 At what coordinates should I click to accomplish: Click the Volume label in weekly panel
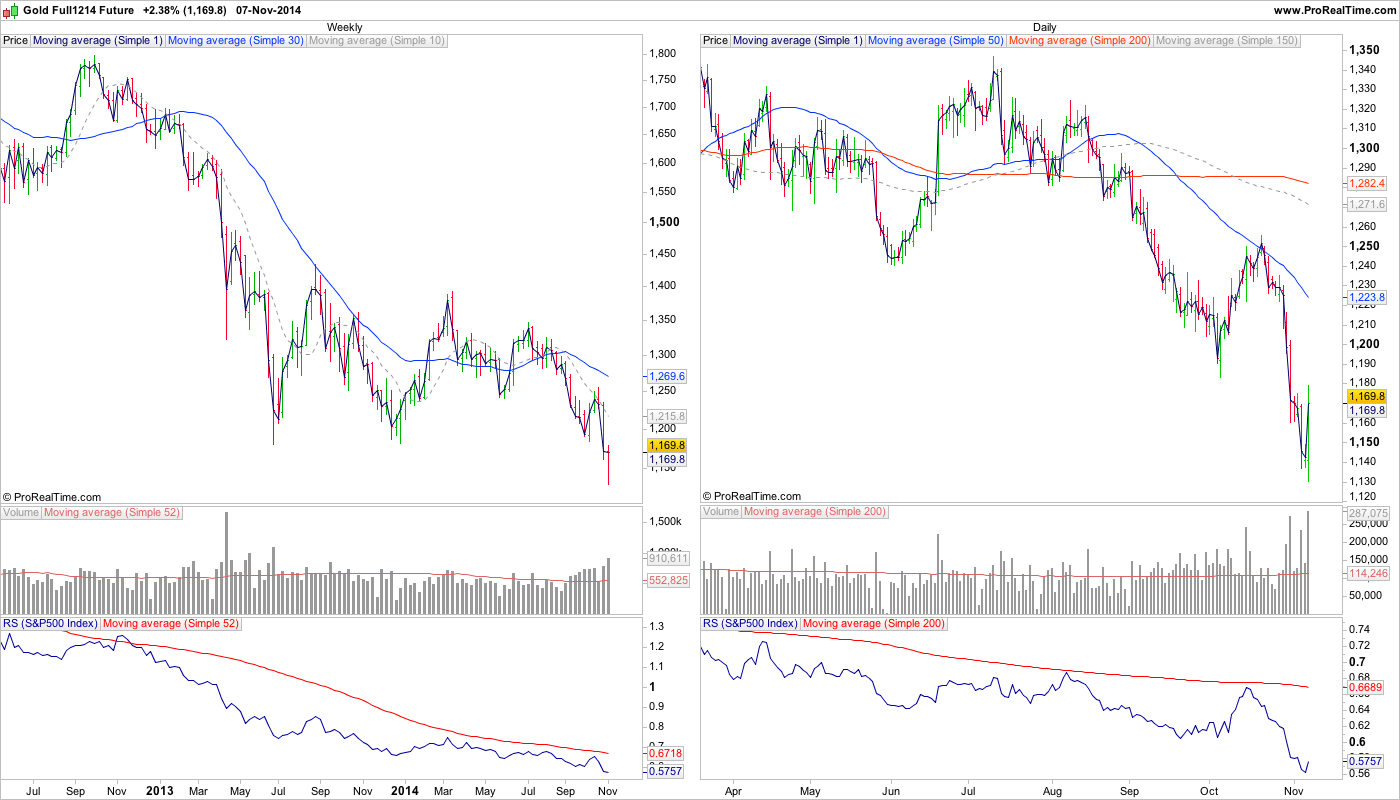(x=21, y=512)
